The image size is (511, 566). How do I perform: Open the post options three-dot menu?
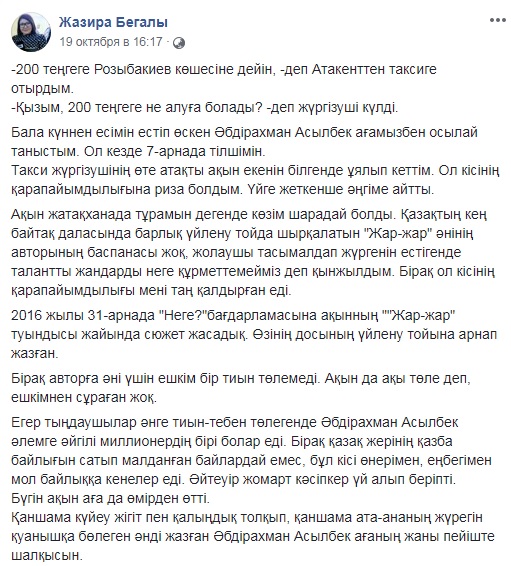pos(498,20)
